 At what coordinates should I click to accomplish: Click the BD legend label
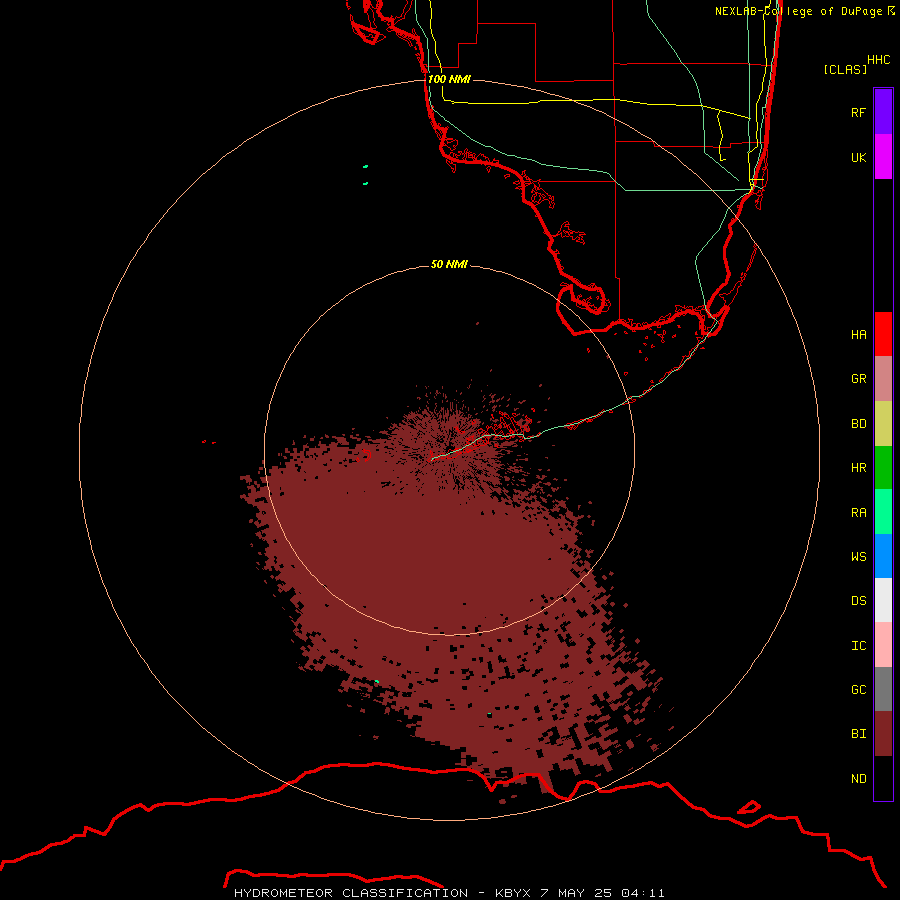858,424
